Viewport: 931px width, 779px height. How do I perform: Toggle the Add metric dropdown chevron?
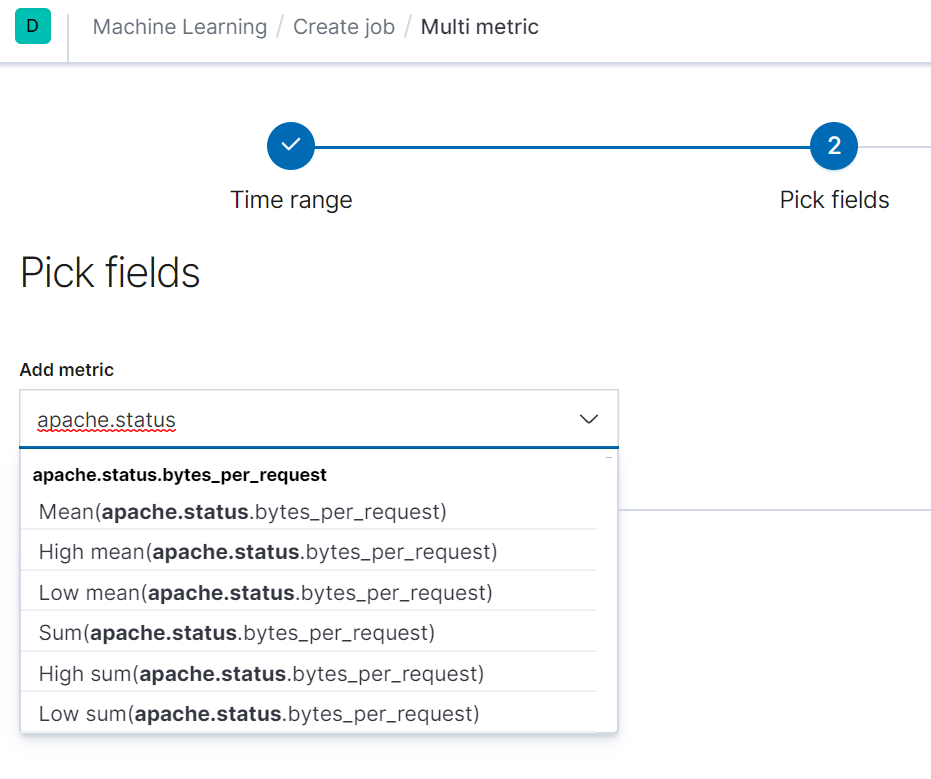(x=588, y=419)
